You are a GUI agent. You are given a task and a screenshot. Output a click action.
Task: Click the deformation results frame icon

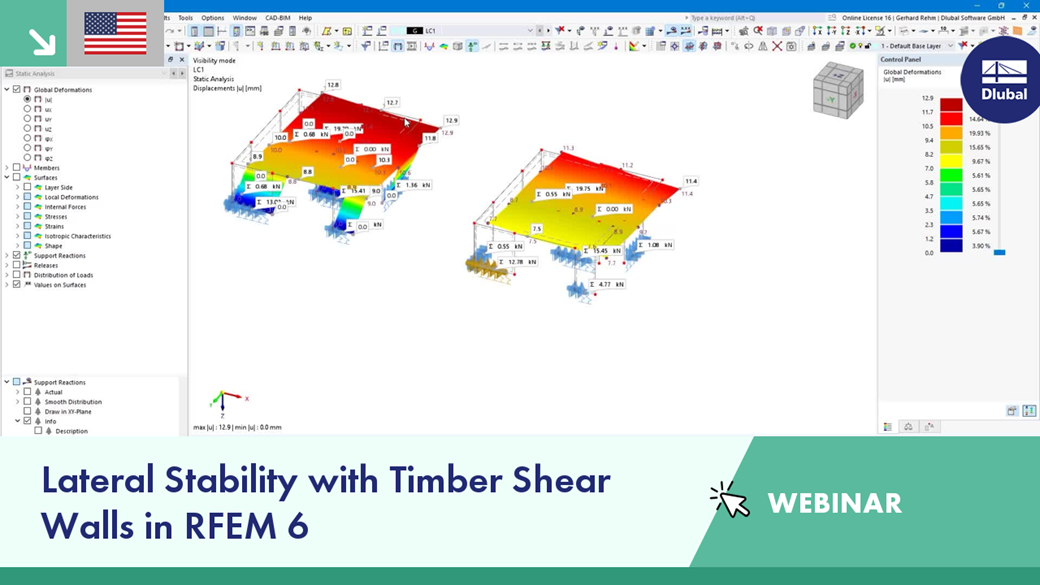pyautogui.click(x=398, y=46)
